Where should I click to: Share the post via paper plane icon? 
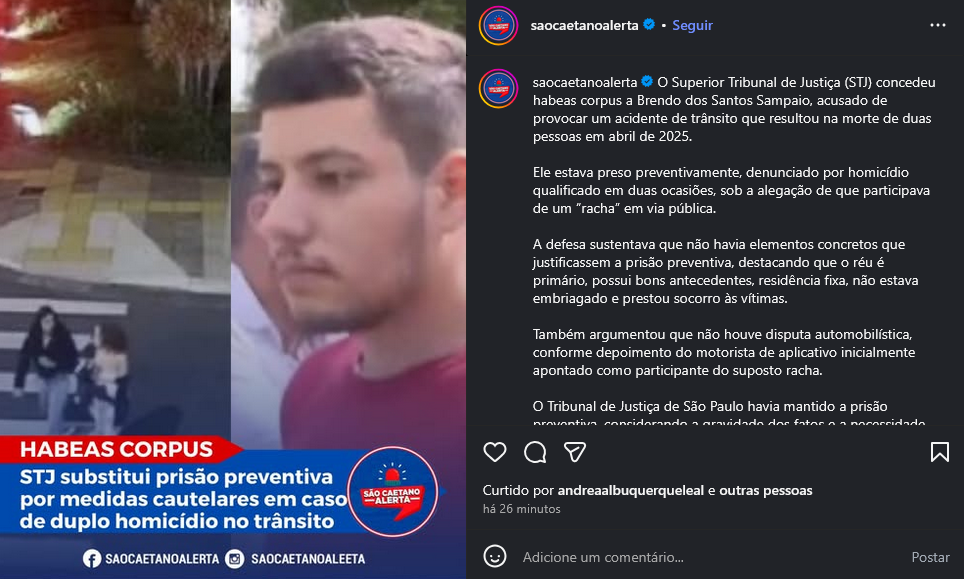tap(575, 452)
